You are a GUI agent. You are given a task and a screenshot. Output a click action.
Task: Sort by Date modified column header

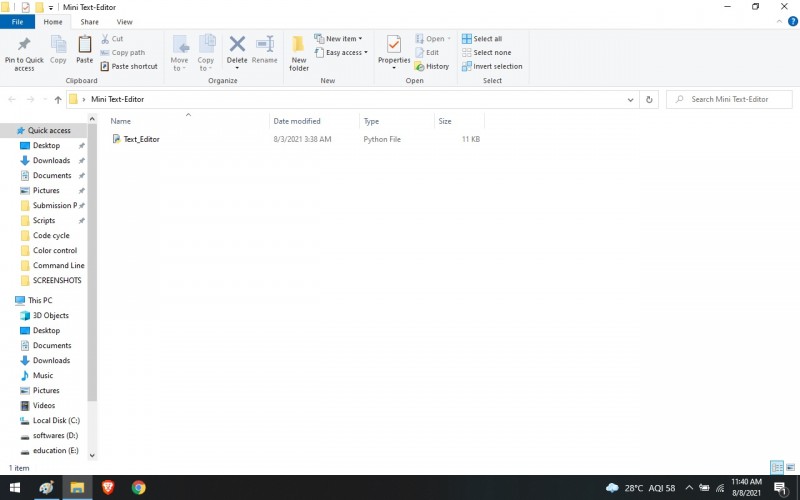[x=297, y=121]
